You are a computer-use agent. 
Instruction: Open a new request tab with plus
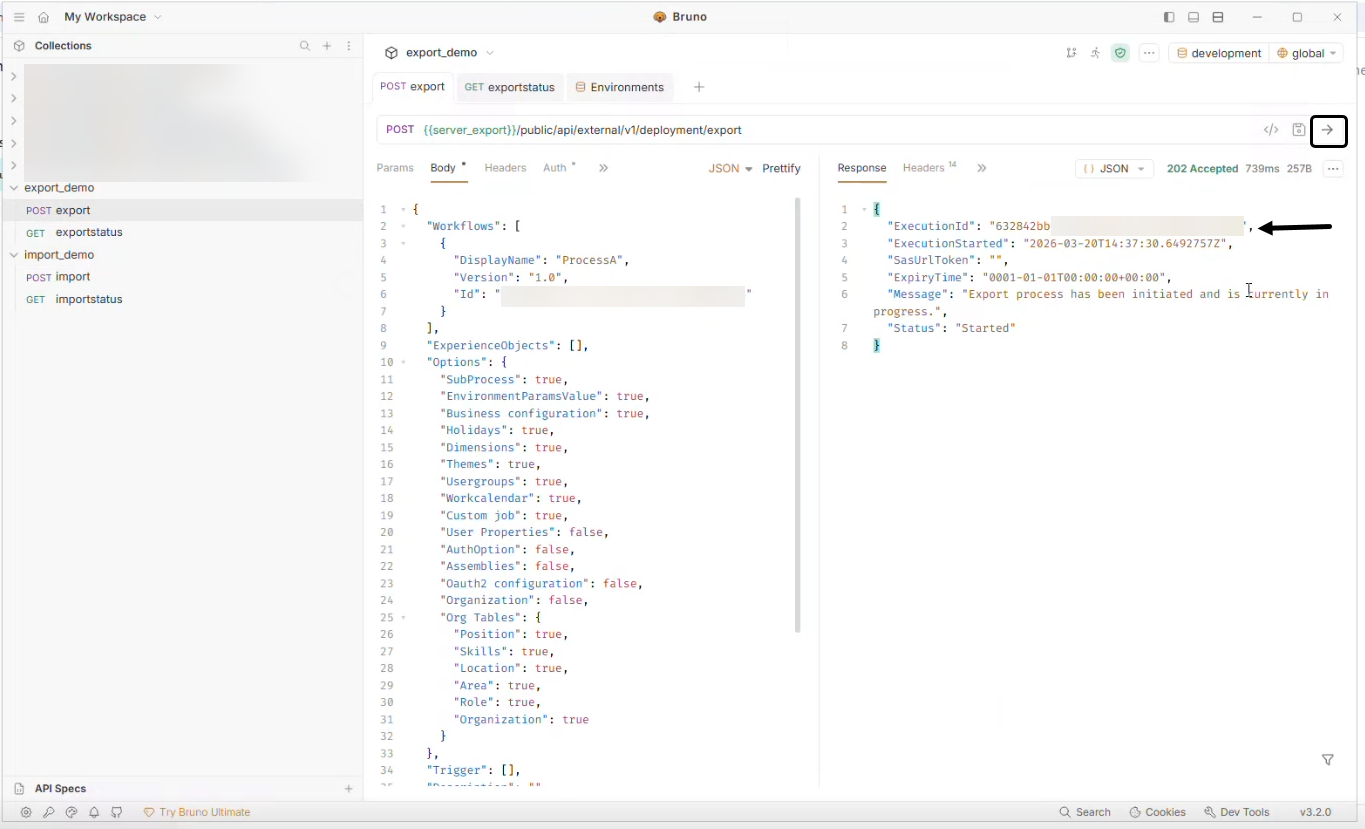point(699,87)
